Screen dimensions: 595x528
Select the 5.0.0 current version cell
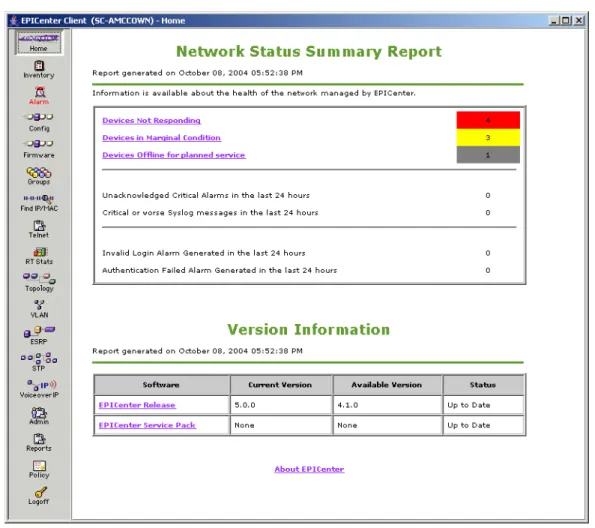281,405
